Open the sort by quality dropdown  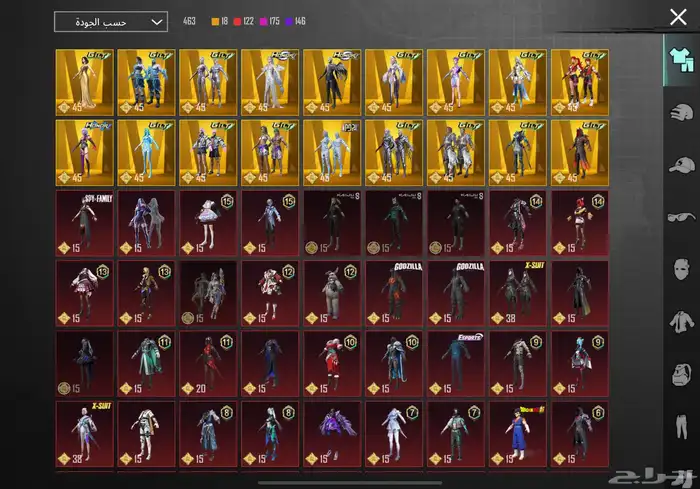tap(111, 22)
